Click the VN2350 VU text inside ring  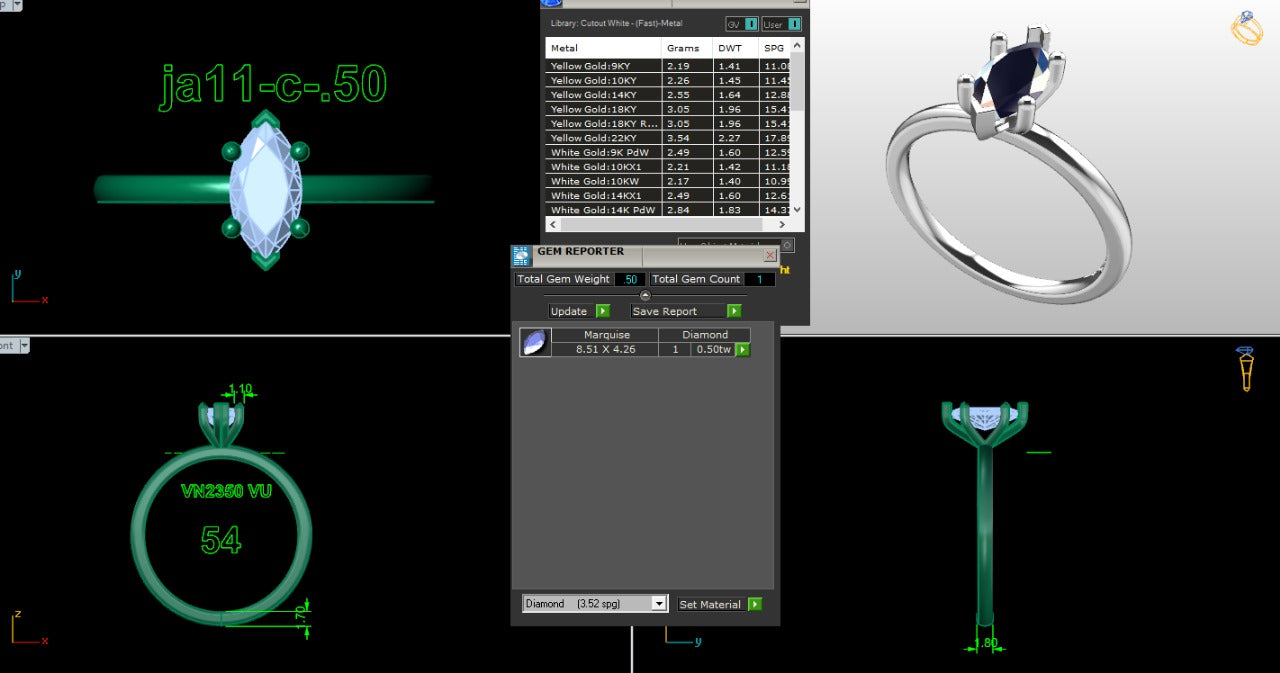coord(227,491)
